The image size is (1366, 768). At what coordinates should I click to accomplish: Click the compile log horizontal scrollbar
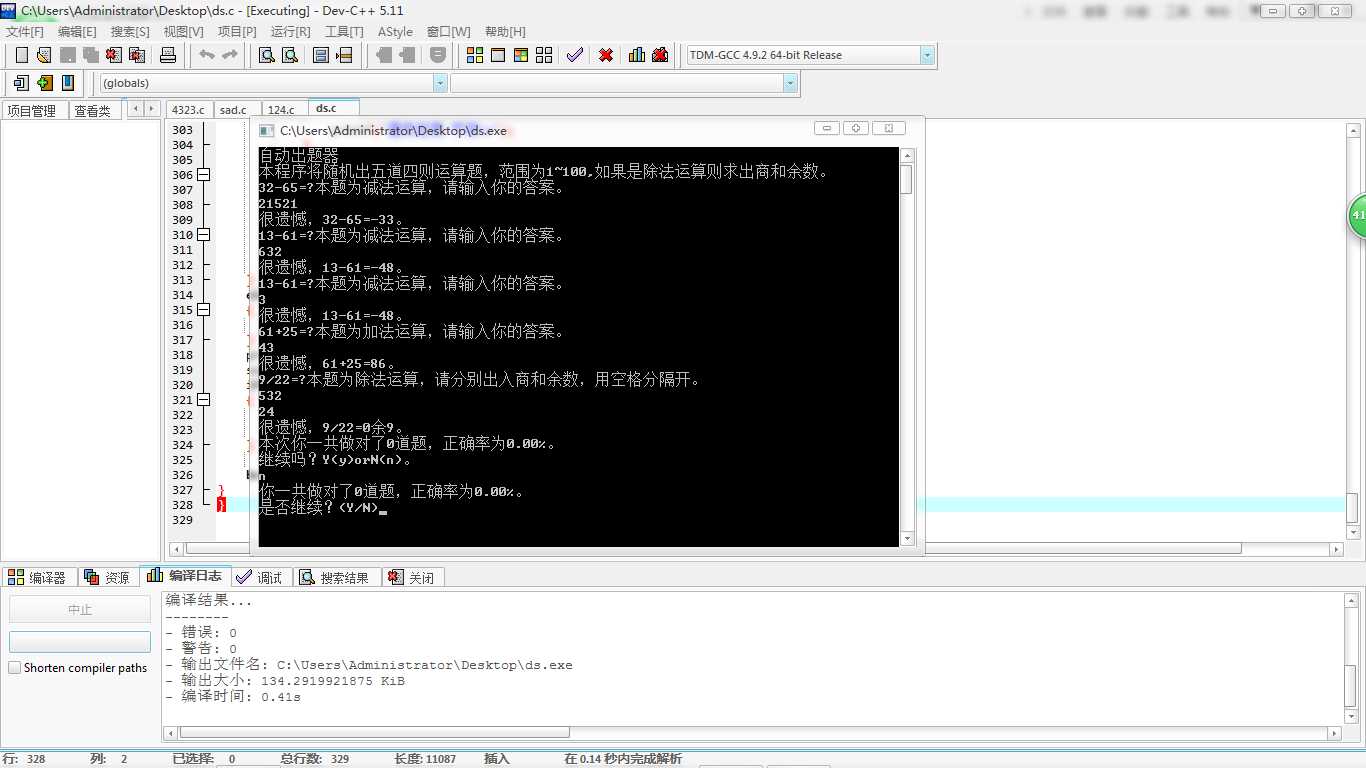coord(750,733)
